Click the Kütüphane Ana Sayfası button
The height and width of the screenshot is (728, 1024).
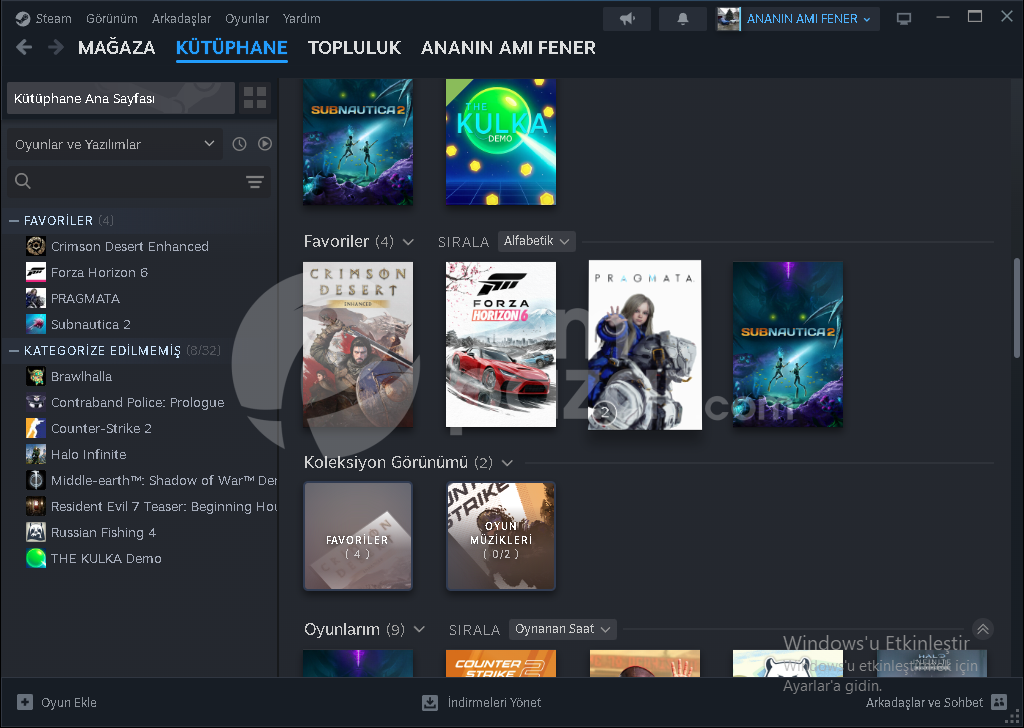(121, 98)
